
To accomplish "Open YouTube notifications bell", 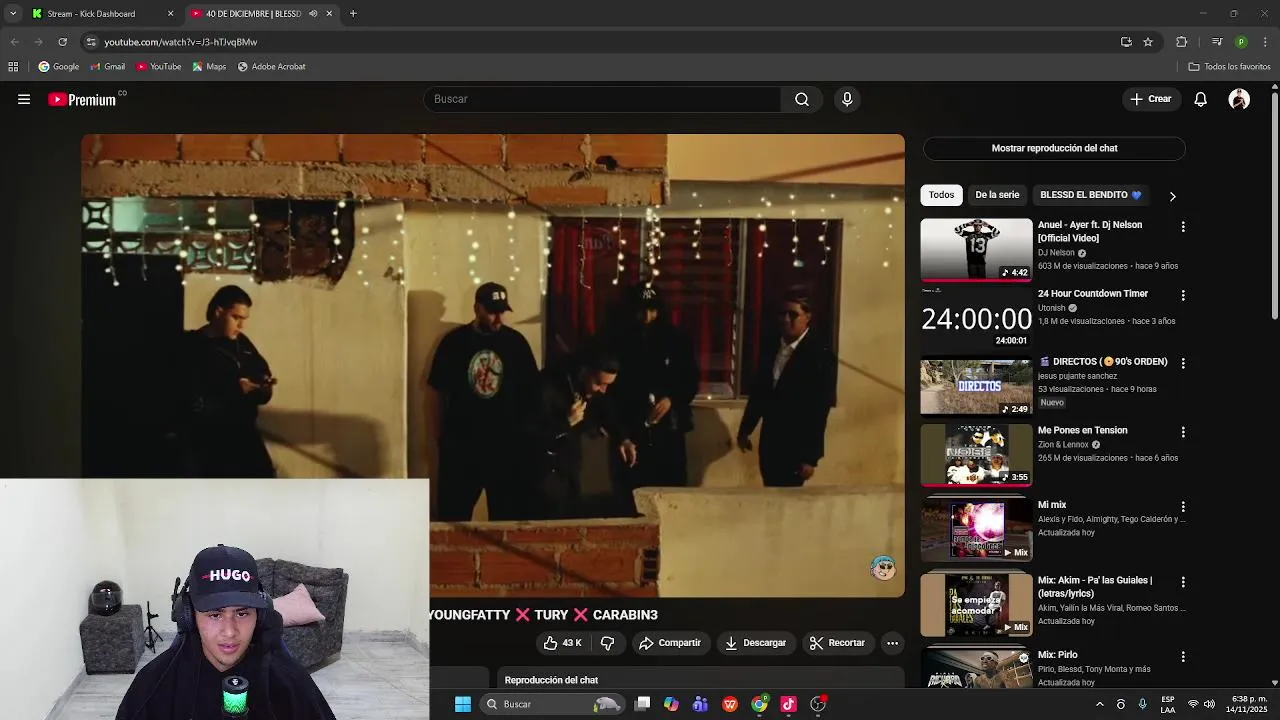I will point(1201,99).
